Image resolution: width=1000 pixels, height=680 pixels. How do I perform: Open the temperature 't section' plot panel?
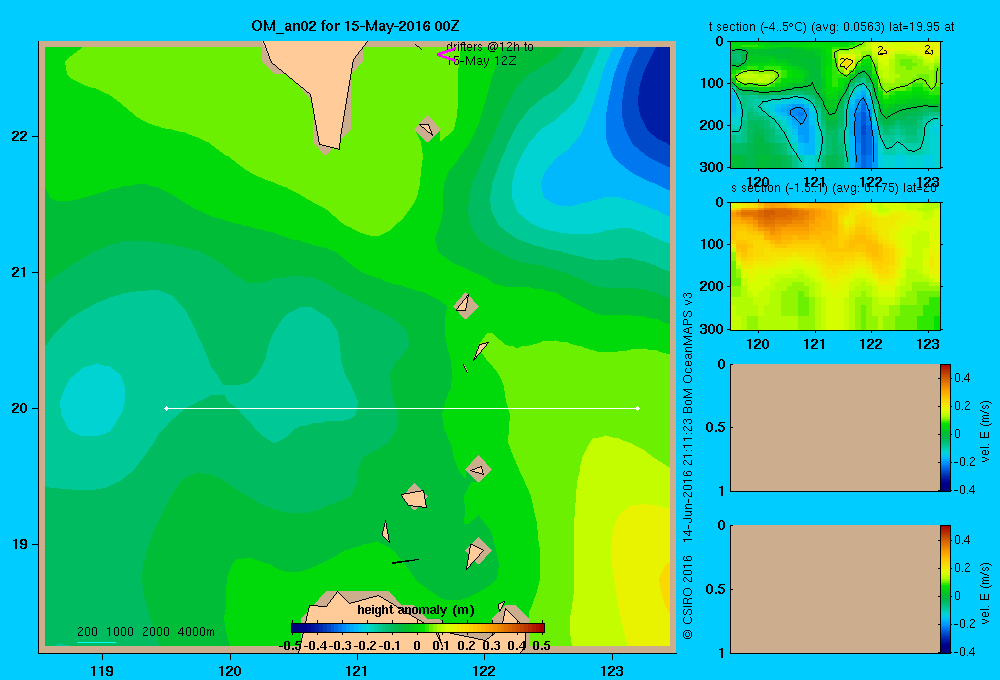click(835, 105)
